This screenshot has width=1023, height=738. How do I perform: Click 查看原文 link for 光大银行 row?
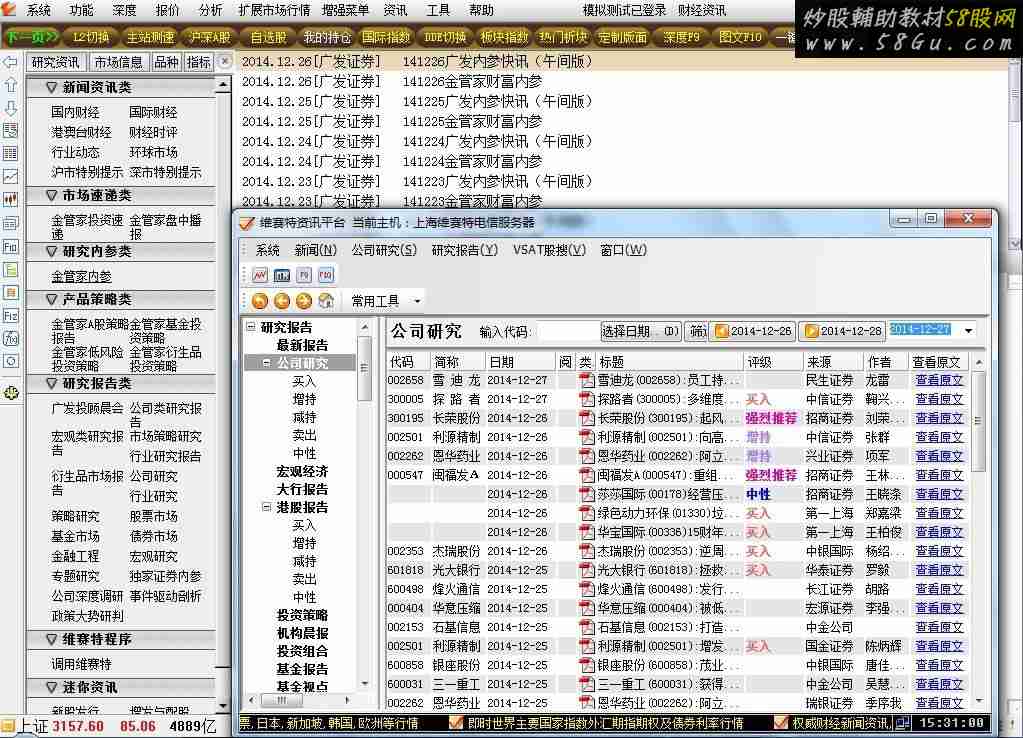pyautogui.click(x=939, y=570)
